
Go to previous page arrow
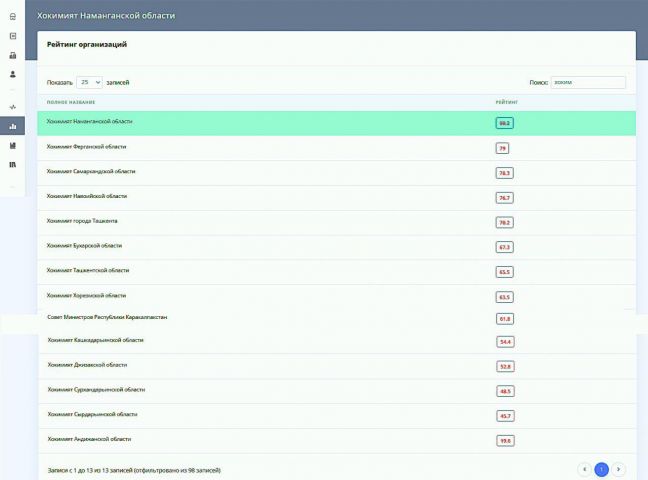(584, 468)
